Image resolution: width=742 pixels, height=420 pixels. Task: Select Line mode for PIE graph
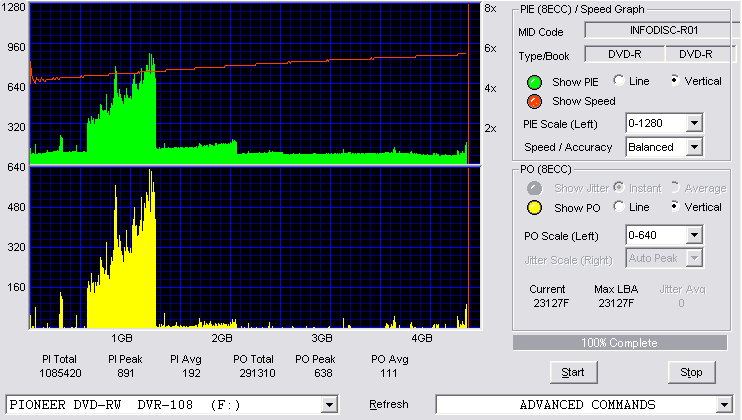pos(619,80)
